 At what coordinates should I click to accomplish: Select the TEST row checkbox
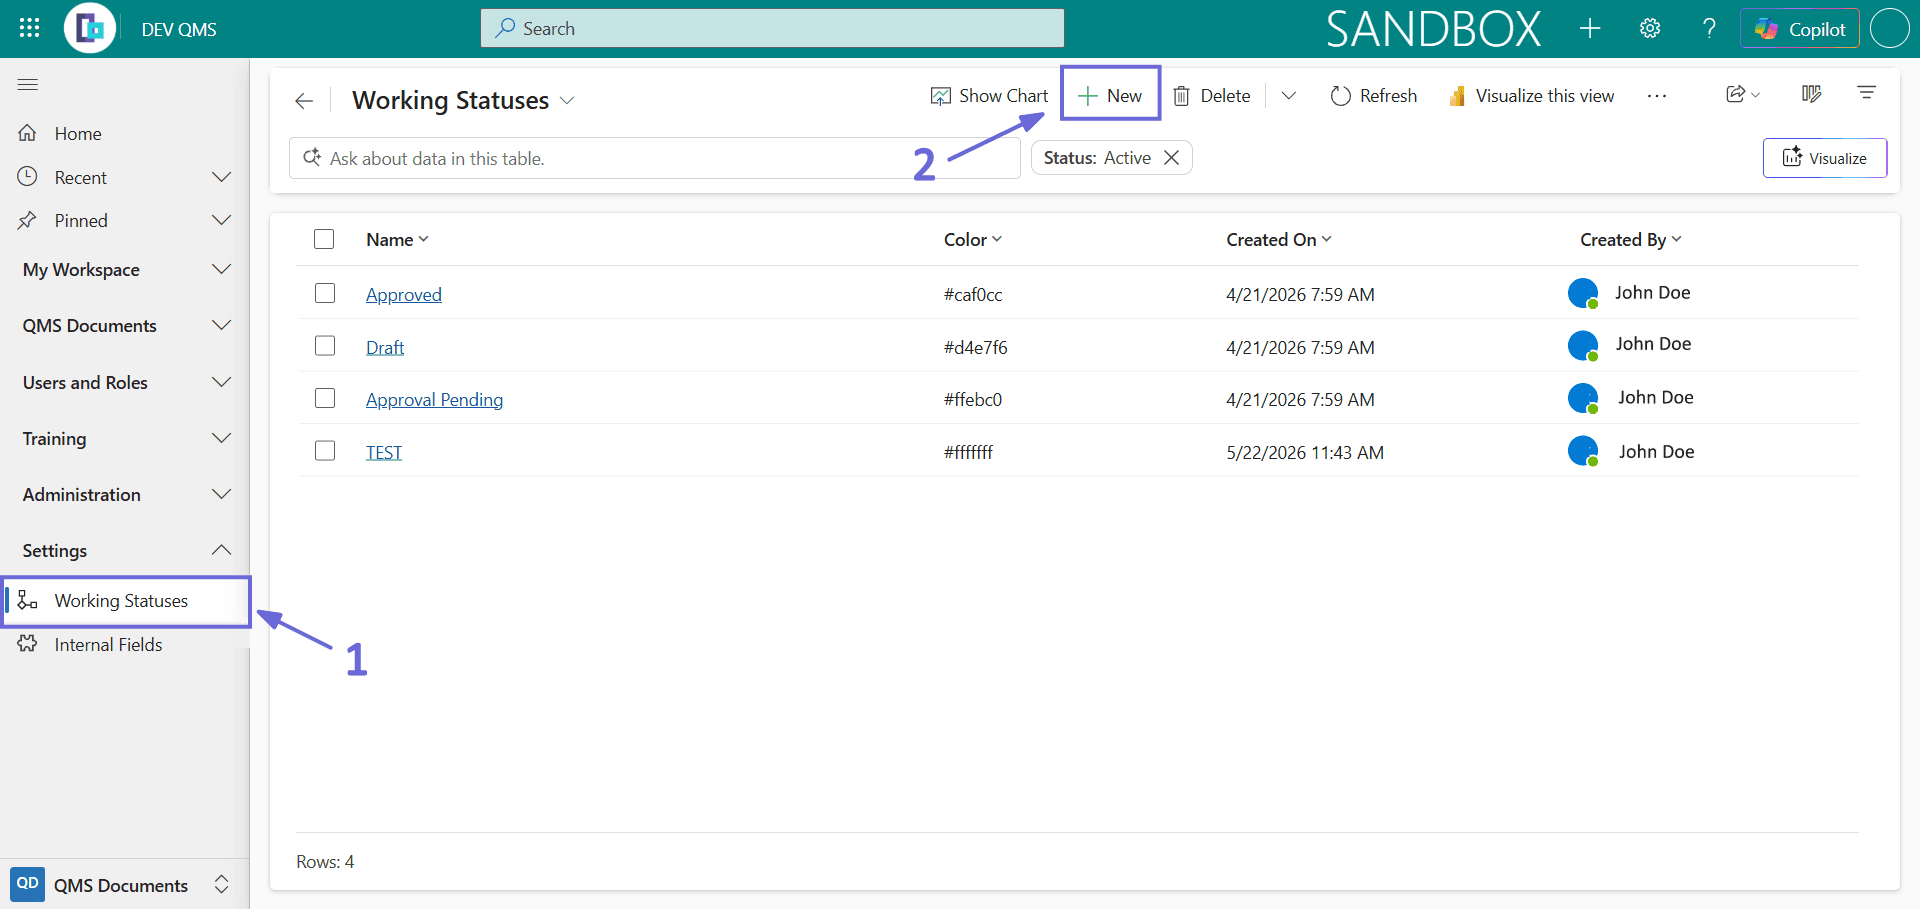coord(325,450)
